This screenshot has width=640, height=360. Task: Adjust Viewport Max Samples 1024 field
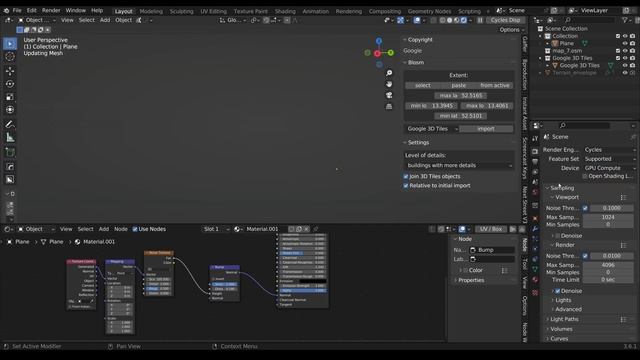click(x=608, y=217)
